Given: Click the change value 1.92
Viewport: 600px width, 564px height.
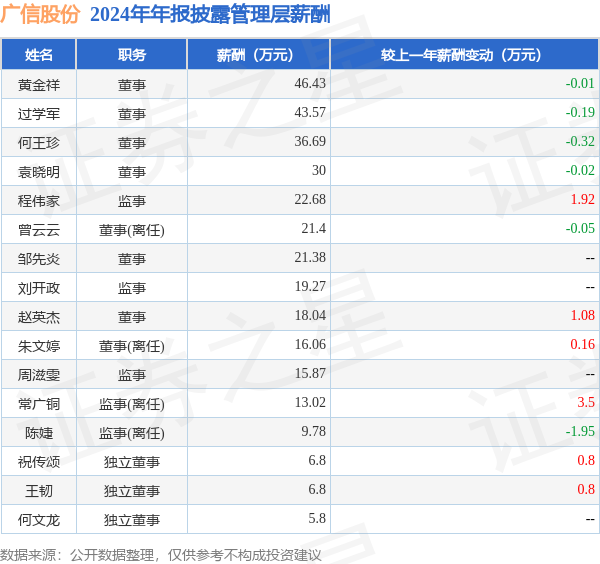Looking at the screenshot, I should click(x=583, y=200).
